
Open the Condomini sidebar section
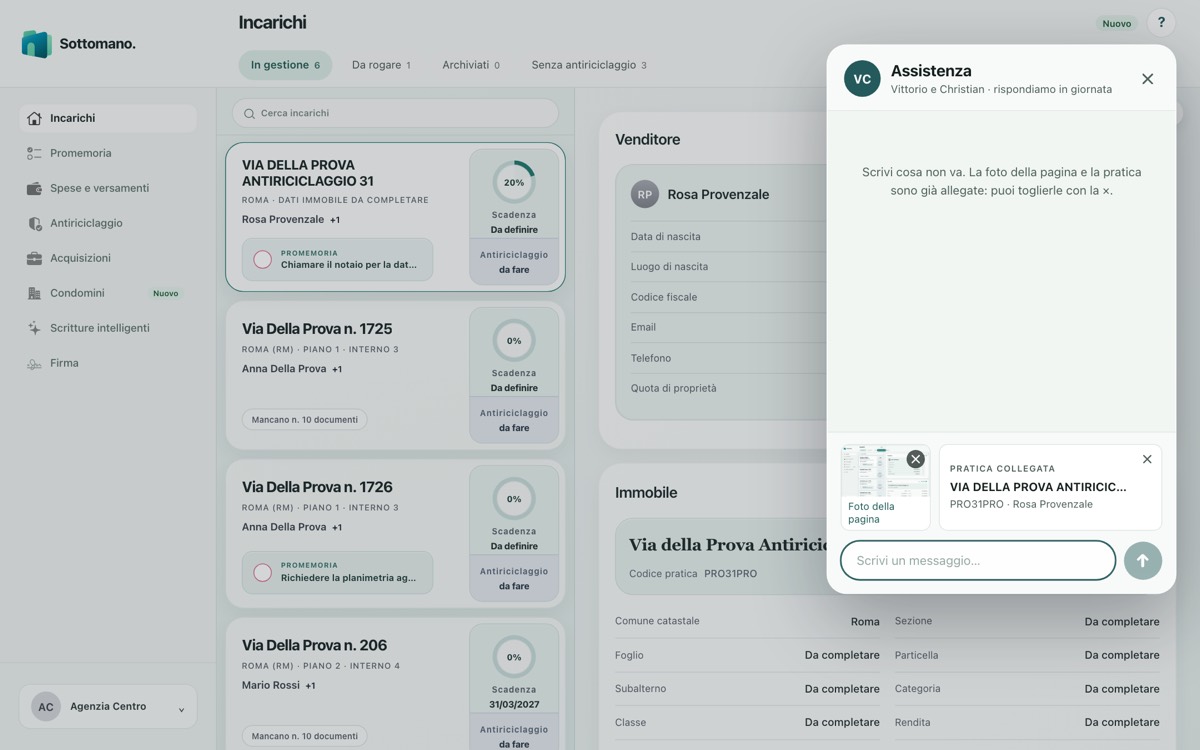pyautogui.click(x=108, y=293)
